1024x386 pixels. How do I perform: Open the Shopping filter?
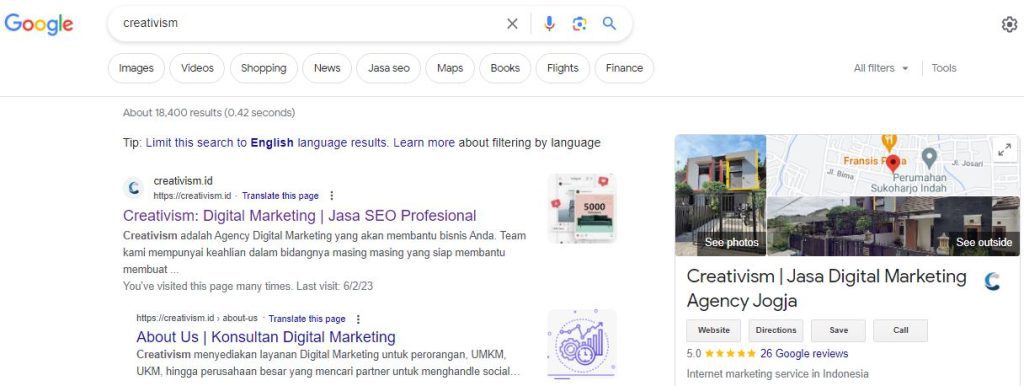point(263,68)
